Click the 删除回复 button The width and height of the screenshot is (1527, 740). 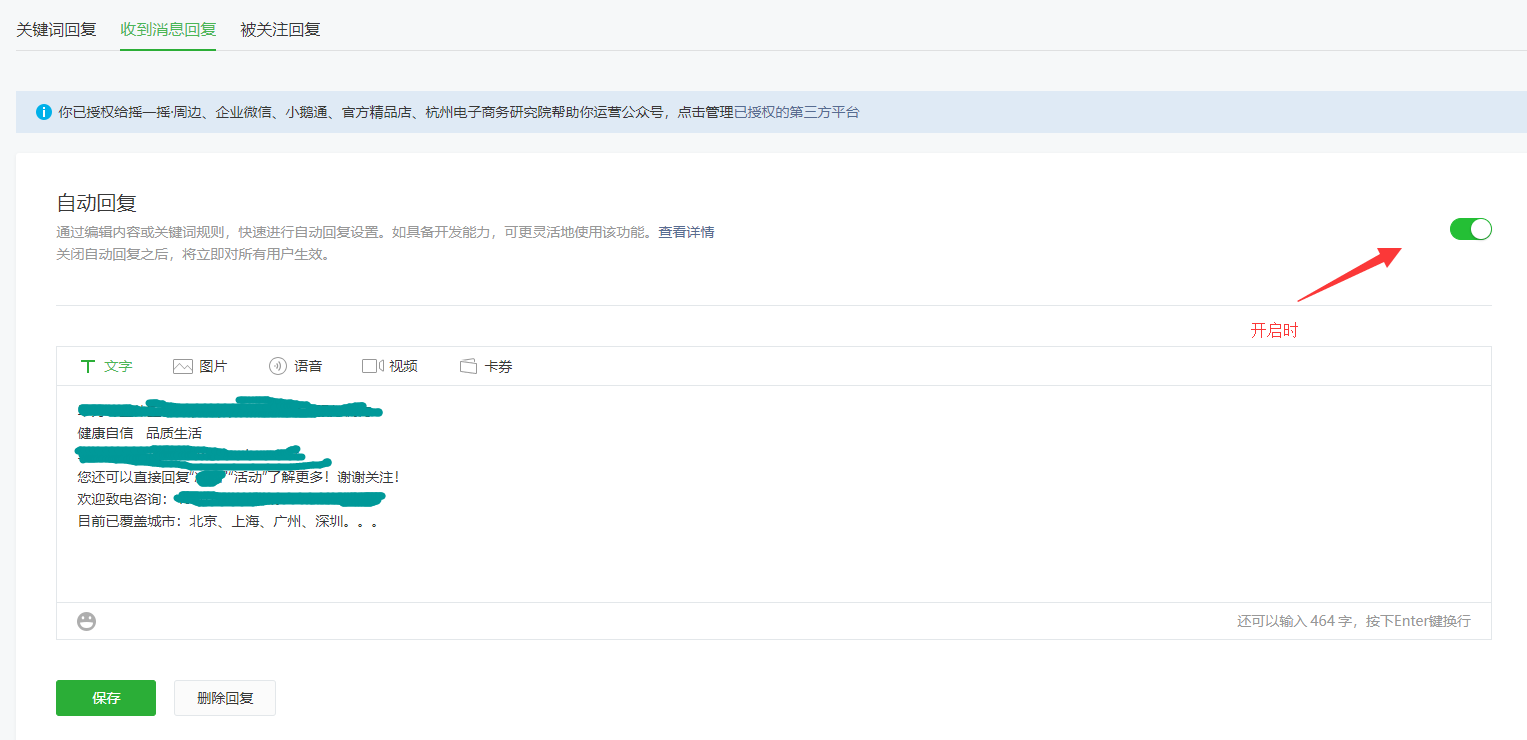225,698
